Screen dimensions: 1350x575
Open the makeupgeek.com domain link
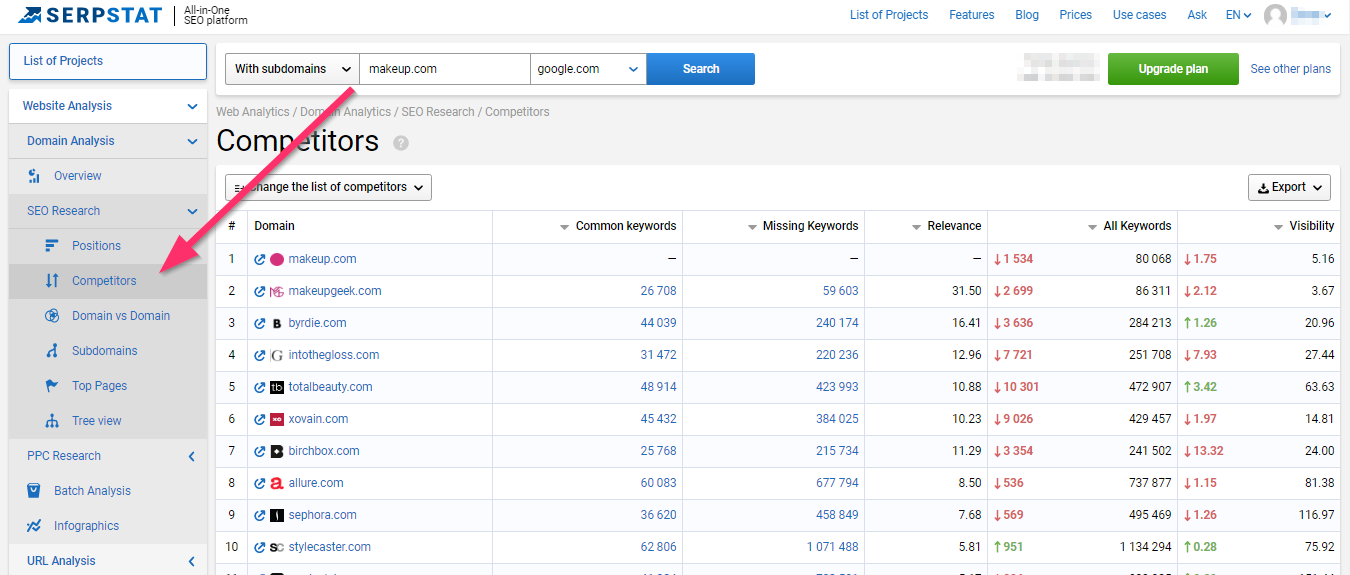pos(335,291)
